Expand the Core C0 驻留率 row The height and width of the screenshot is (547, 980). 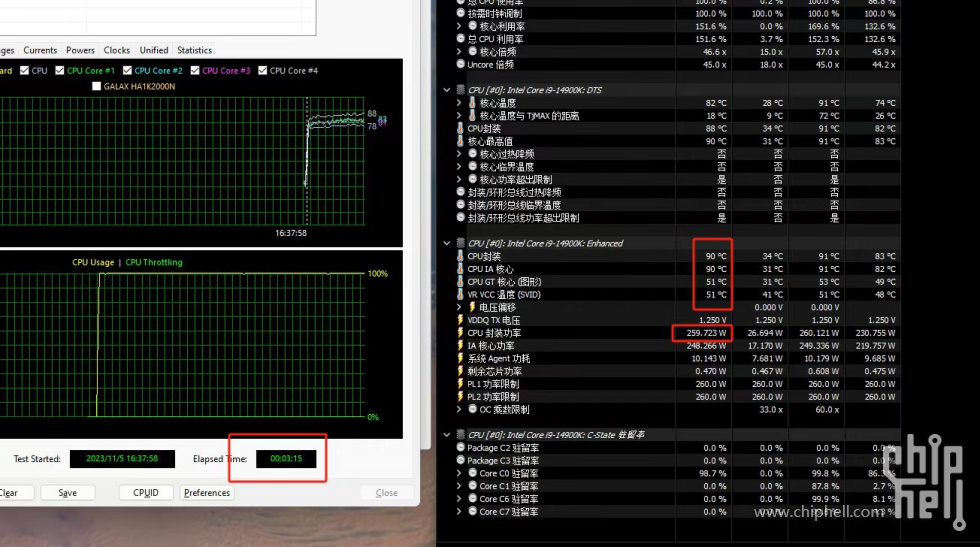[459, 473]
